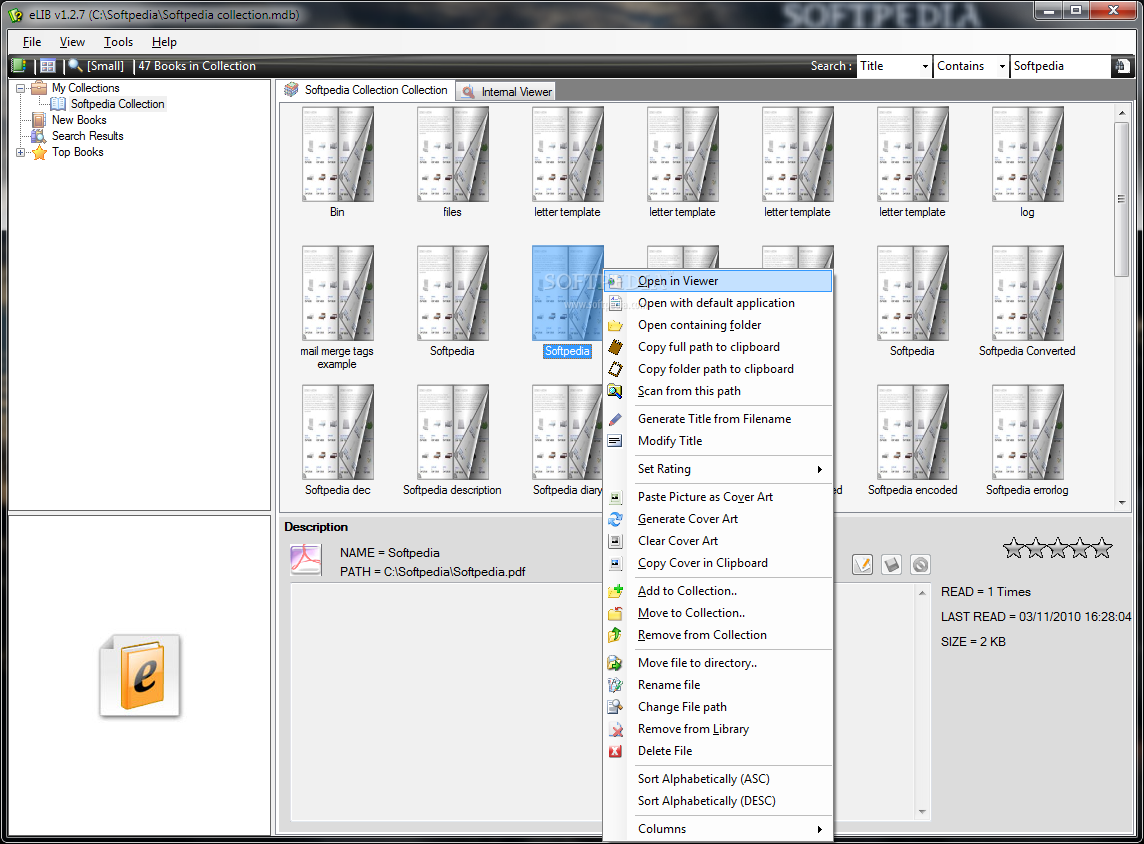Click the thumbnail grid view toolbar icon
The image size is (1144, 844).
[x=48, y=66]
